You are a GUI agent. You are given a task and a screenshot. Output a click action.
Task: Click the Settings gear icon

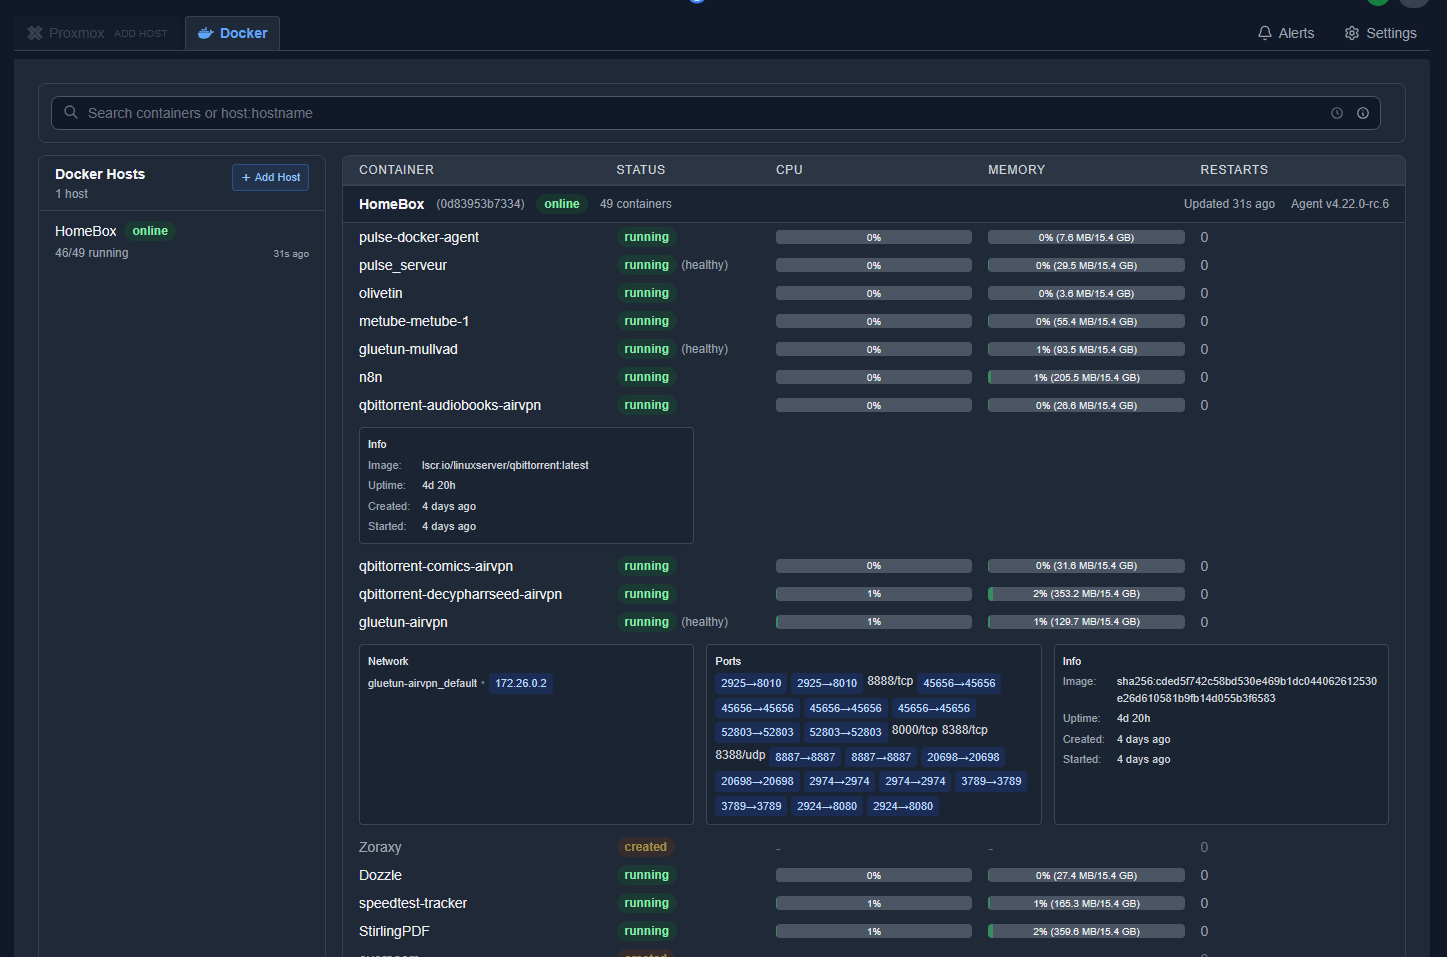coord(1352,33)
